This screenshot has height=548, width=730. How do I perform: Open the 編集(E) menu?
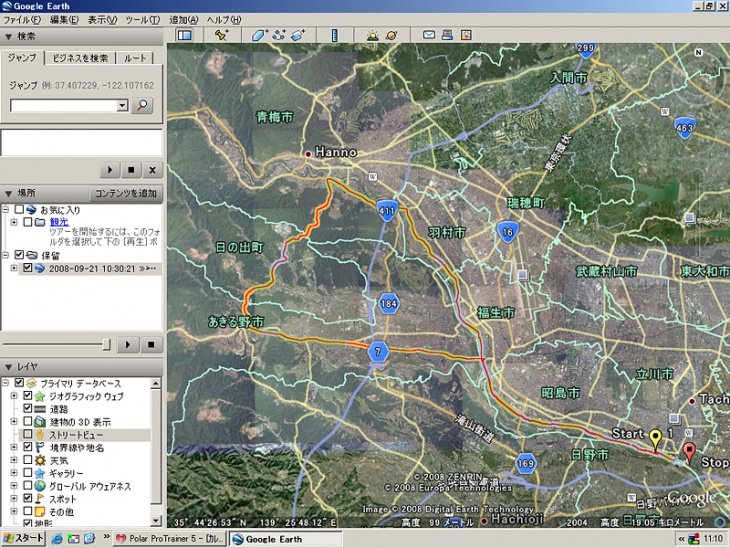pos(64,20)
